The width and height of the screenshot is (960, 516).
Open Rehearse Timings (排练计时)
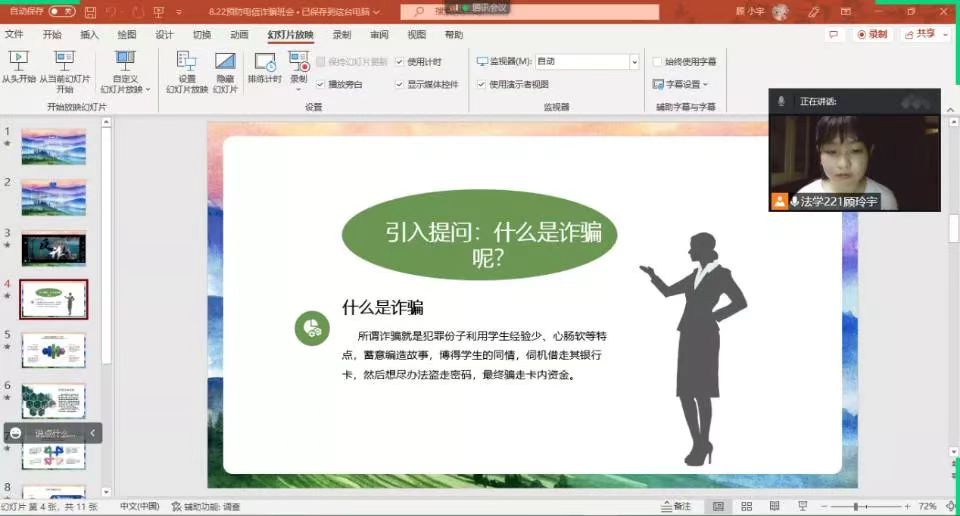tap(265, 68)
